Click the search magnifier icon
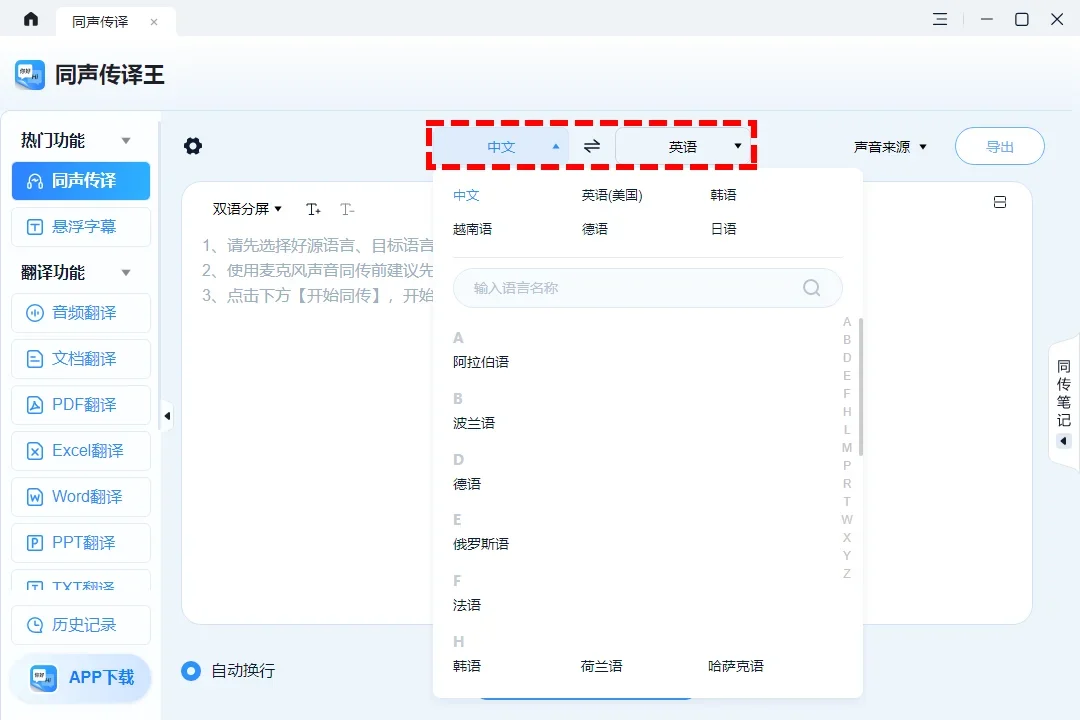This screenshot has height=720, width=1080. 811,287
